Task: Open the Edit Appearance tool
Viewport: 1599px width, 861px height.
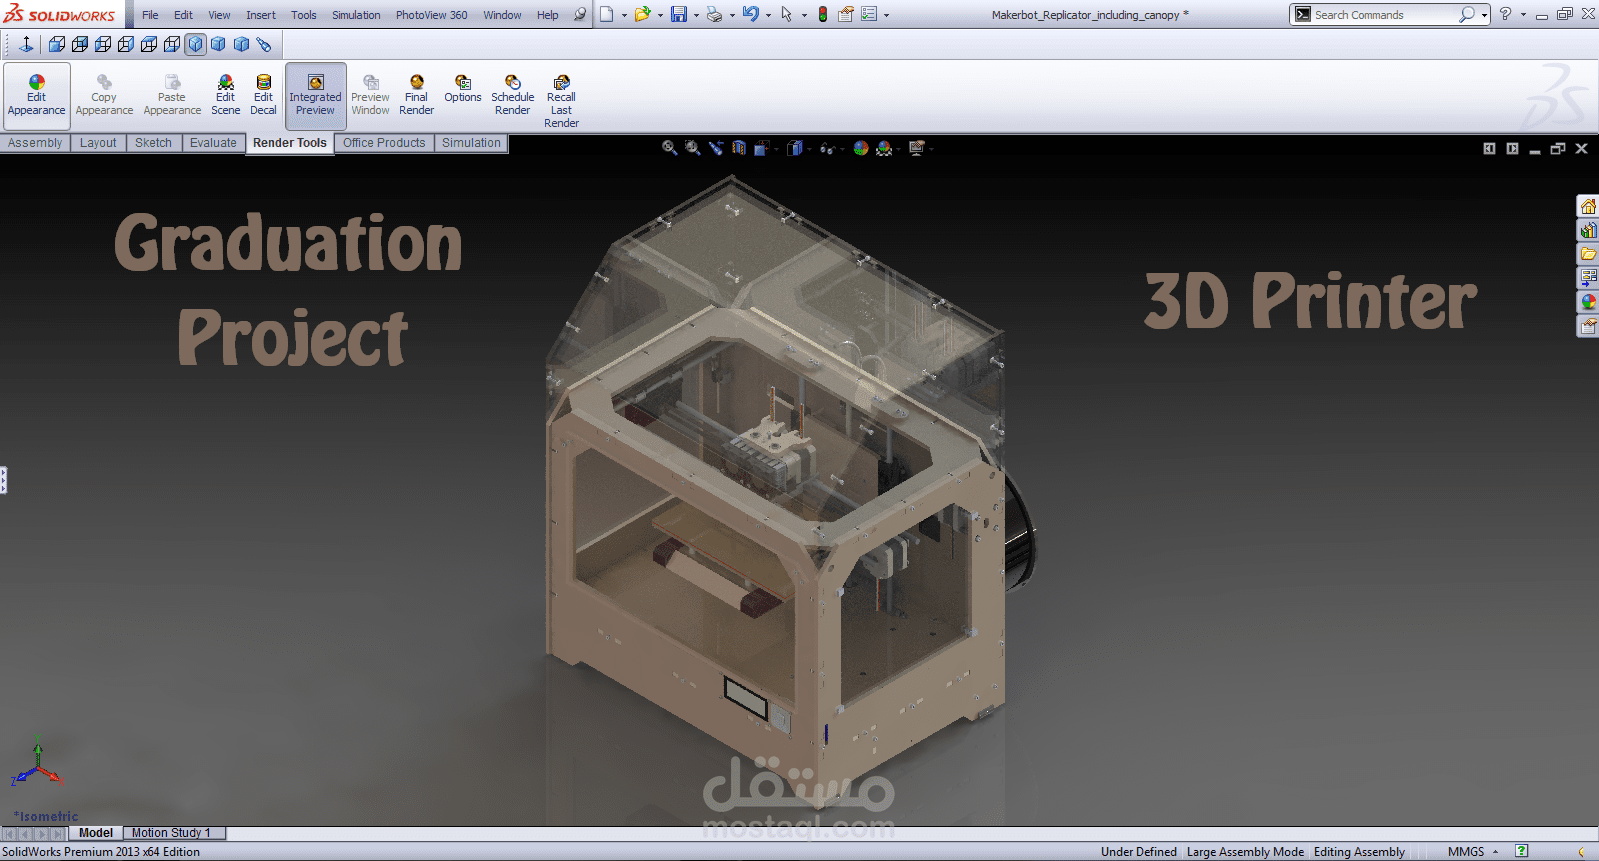Action: coord(37,96)
